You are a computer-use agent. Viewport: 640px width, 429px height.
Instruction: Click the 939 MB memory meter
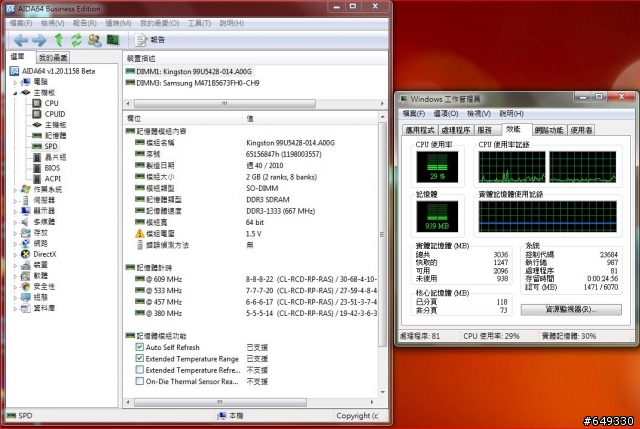pos(437,217)
